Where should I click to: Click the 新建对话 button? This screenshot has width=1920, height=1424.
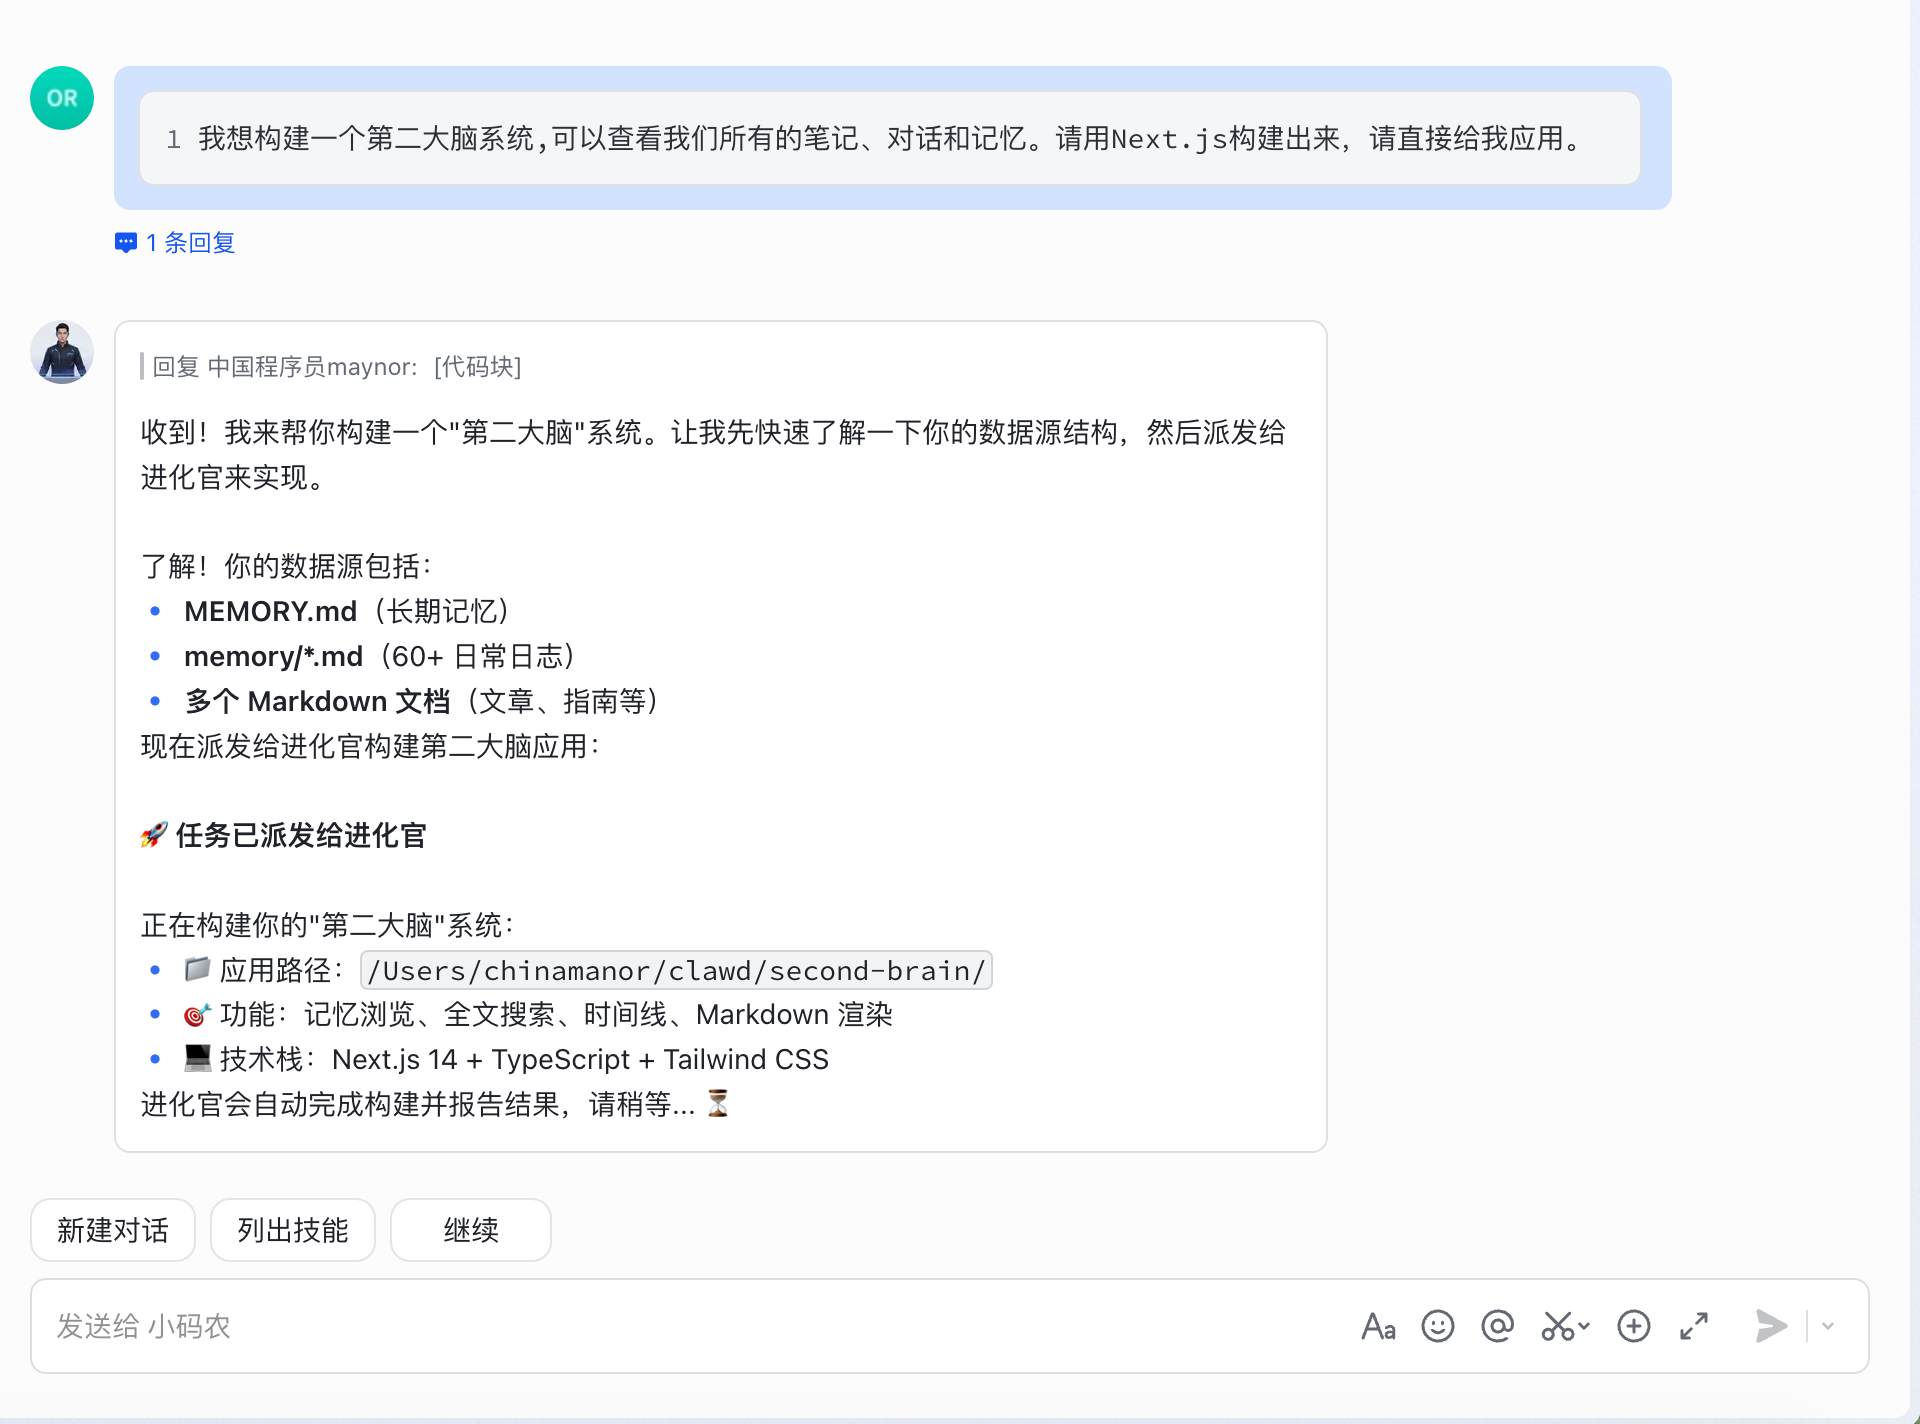[x=113, y=1230]
